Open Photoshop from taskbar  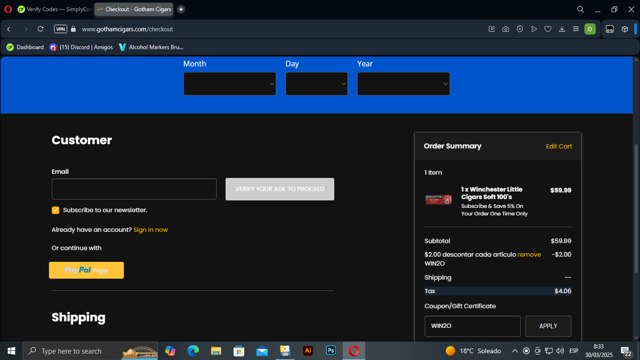tap(331, 351)
